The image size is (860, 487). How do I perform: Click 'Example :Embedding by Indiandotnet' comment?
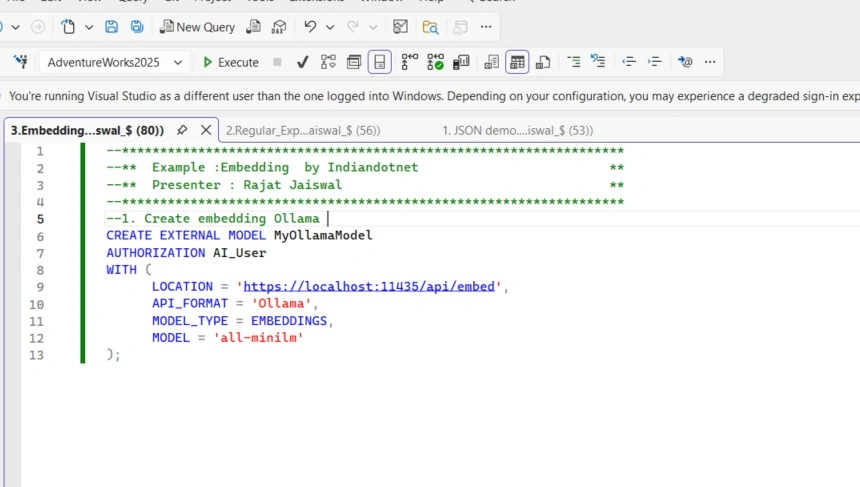tap(285, 167)
